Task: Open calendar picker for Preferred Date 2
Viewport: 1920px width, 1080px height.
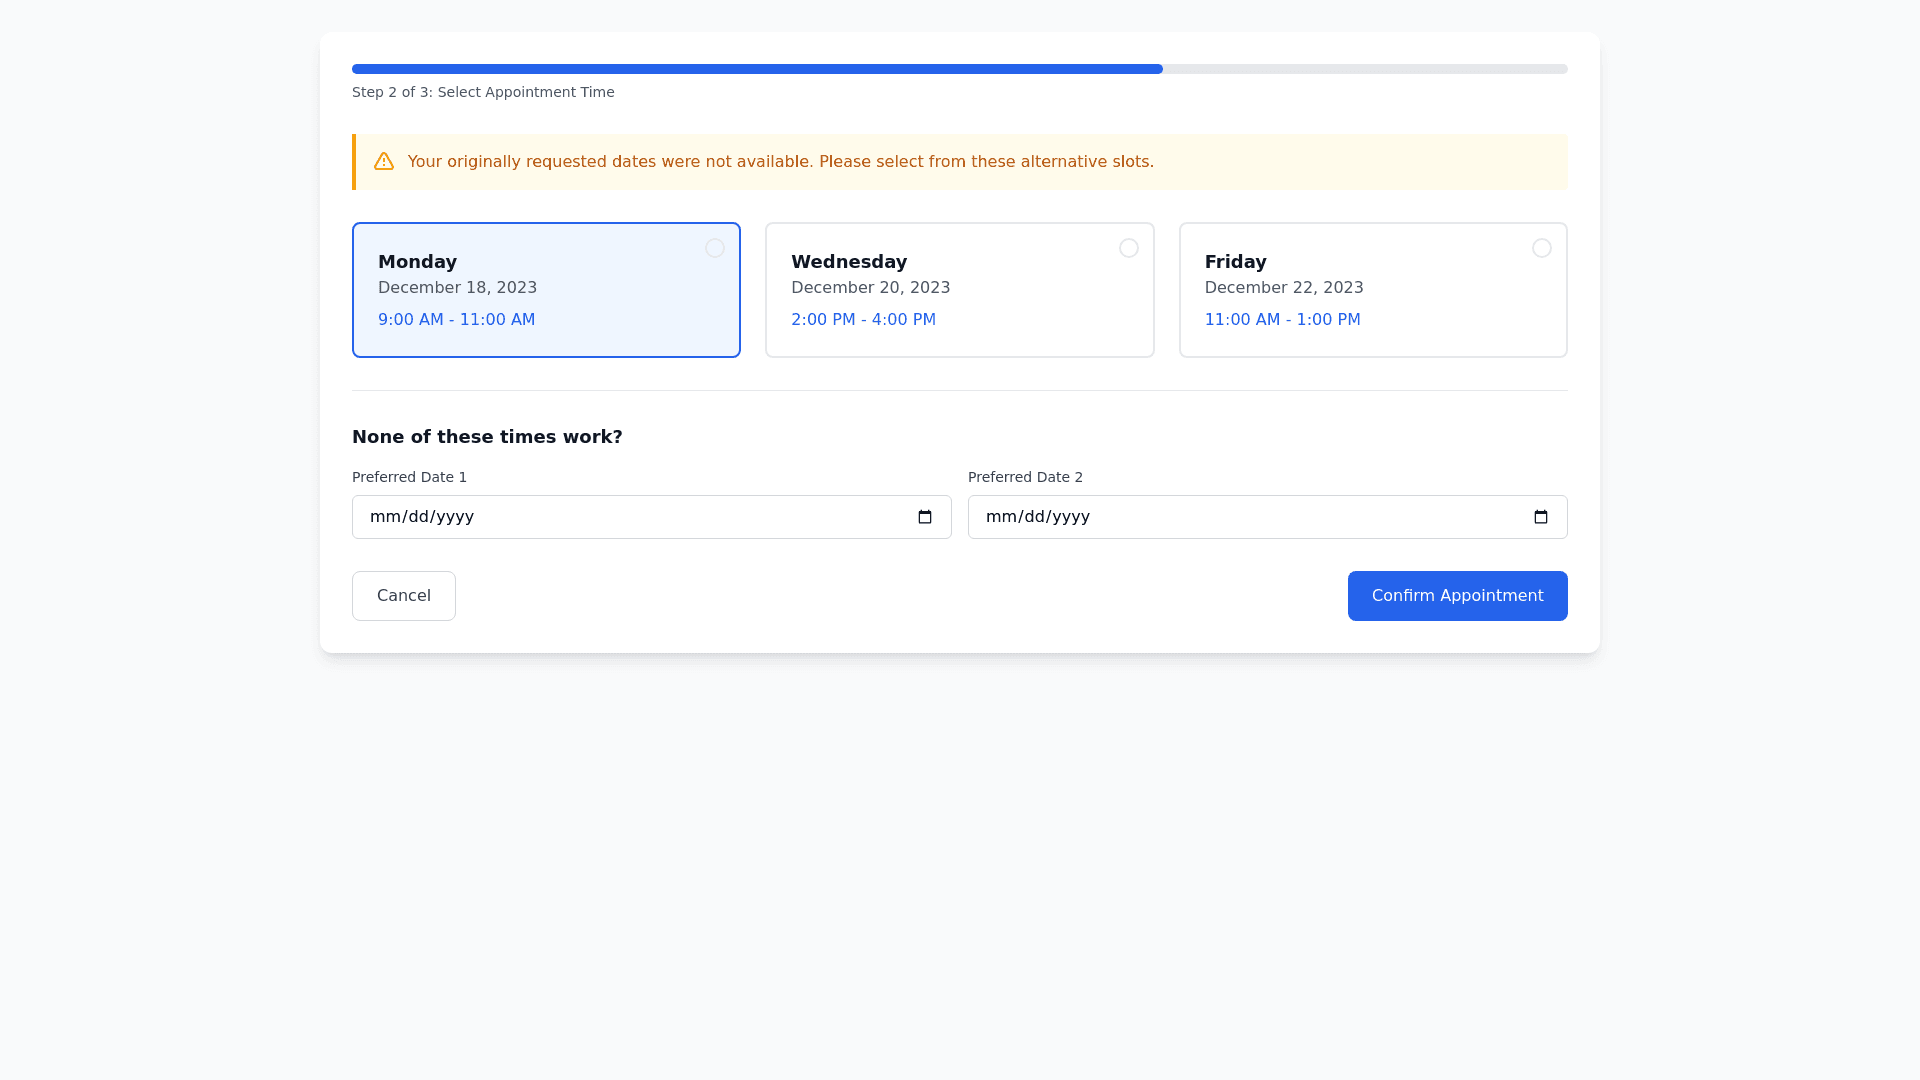Action: pyautogui.click(x=1541, y=517)
